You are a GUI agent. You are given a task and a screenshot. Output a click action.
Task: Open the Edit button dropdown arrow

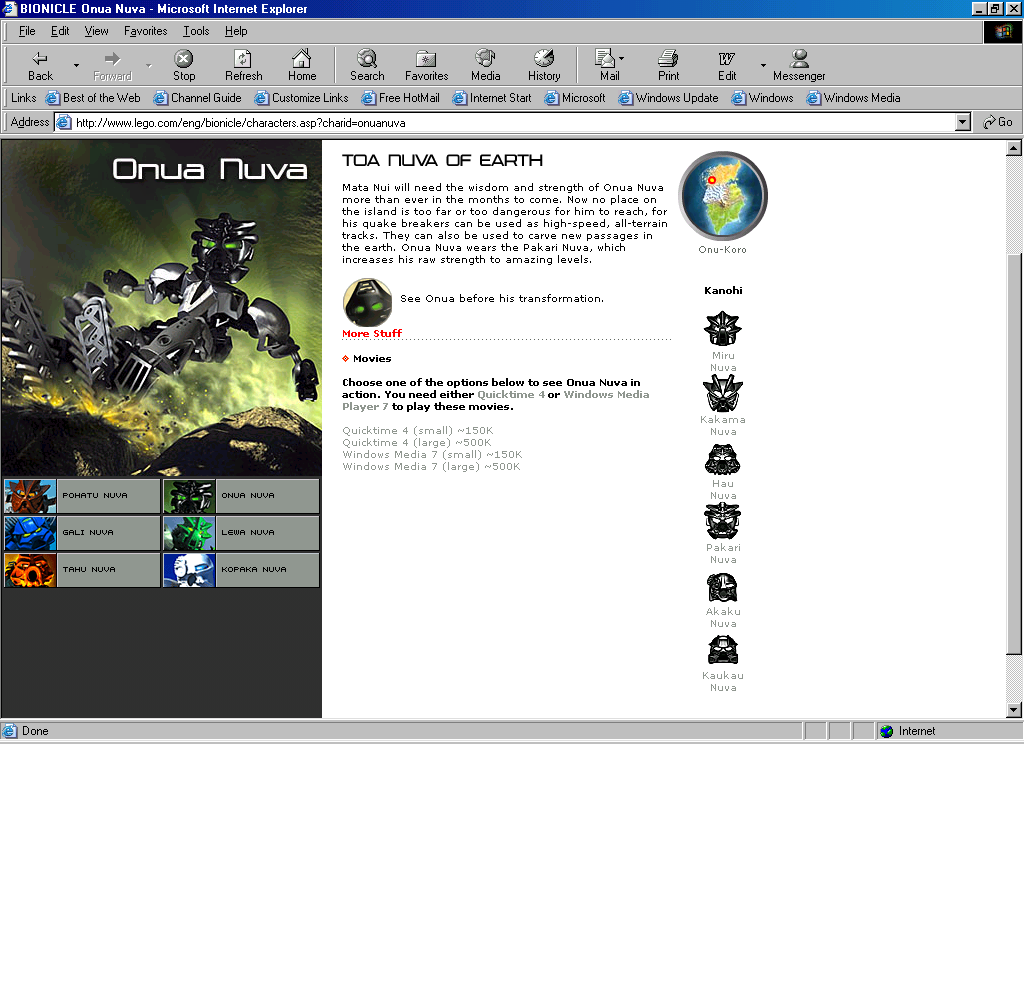(763, 65)
